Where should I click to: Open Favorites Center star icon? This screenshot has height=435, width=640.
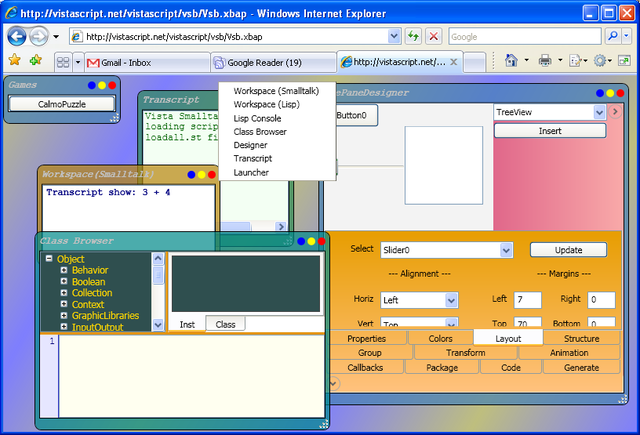click(15, 60)
